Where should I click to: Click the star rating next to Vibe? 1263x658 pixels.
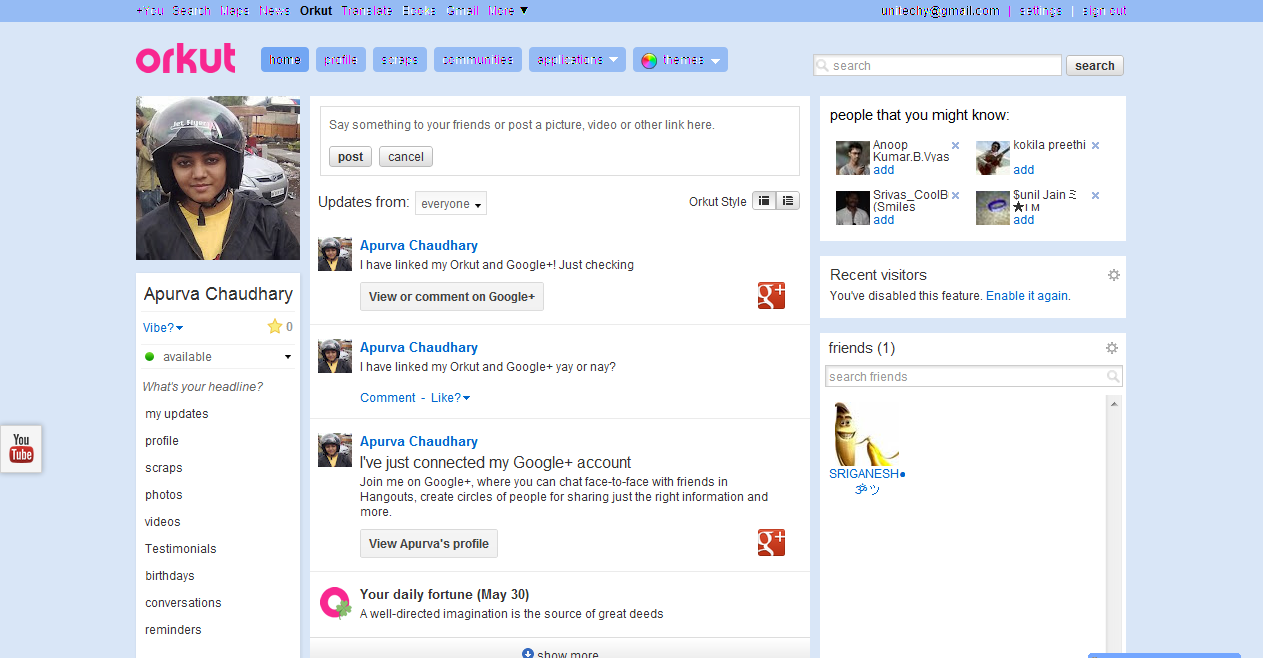pos(274,326)
